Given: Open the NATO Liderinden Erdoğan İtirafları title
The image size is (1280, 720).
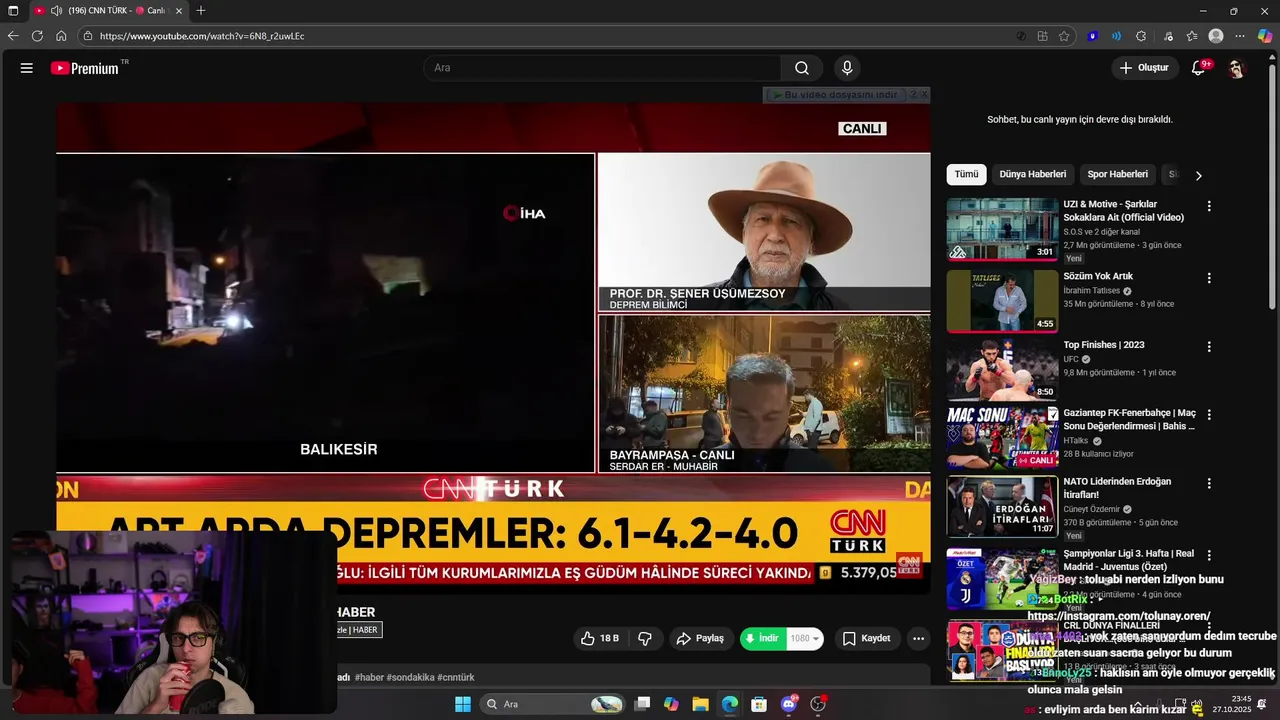Looking at the screenshot, I should [1117, 488].
